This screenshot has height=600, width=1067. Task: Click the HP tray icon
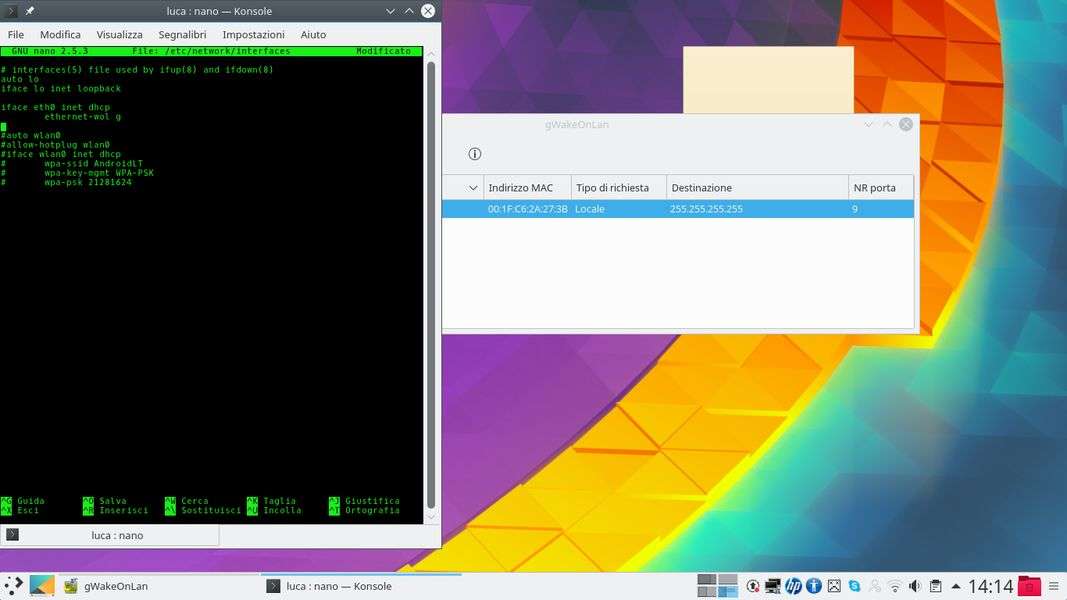pos(793,586)
